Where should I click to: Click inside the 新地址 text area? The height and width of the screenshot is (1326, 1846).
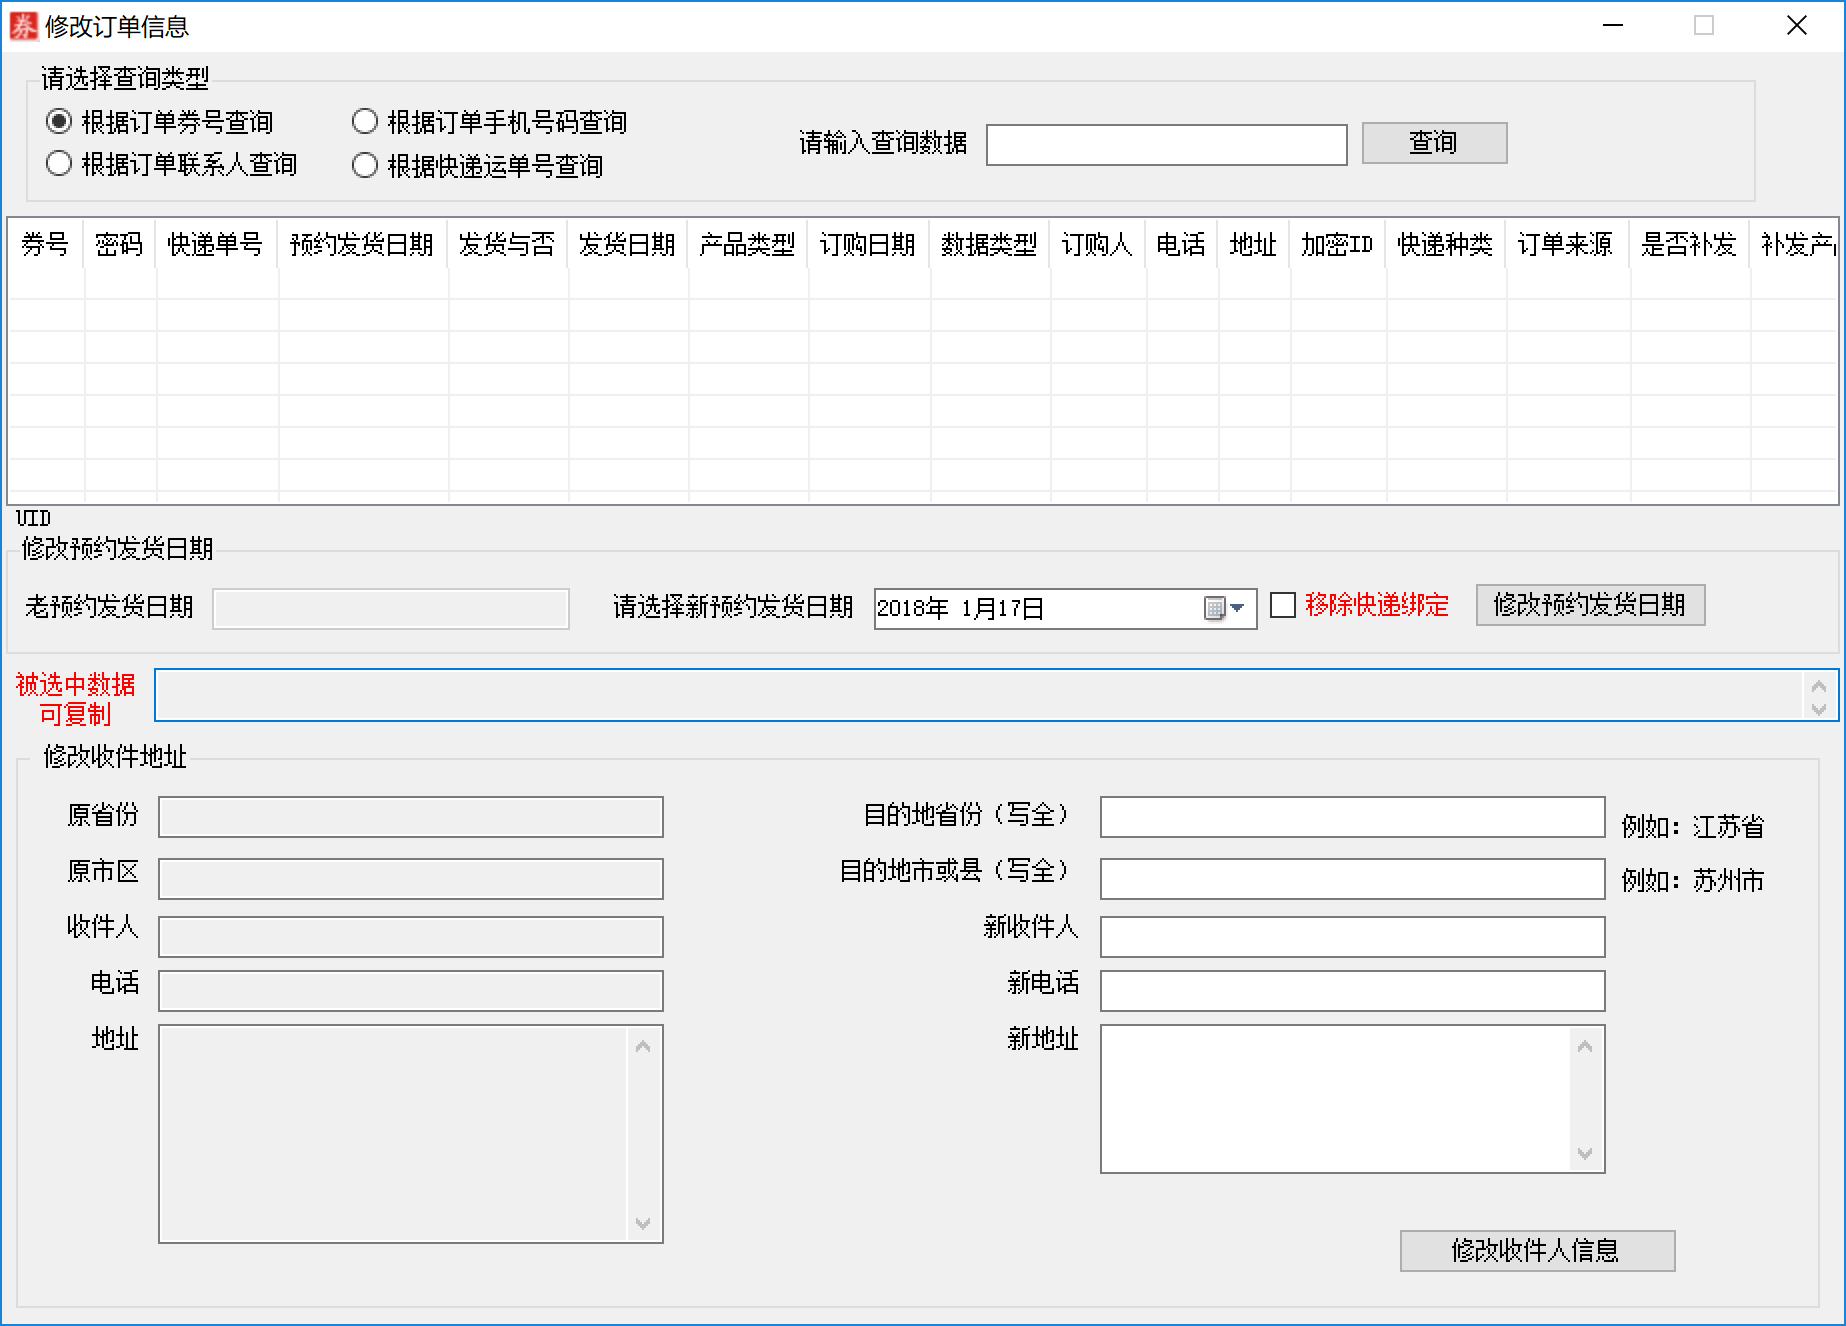click(1335, 1098)
